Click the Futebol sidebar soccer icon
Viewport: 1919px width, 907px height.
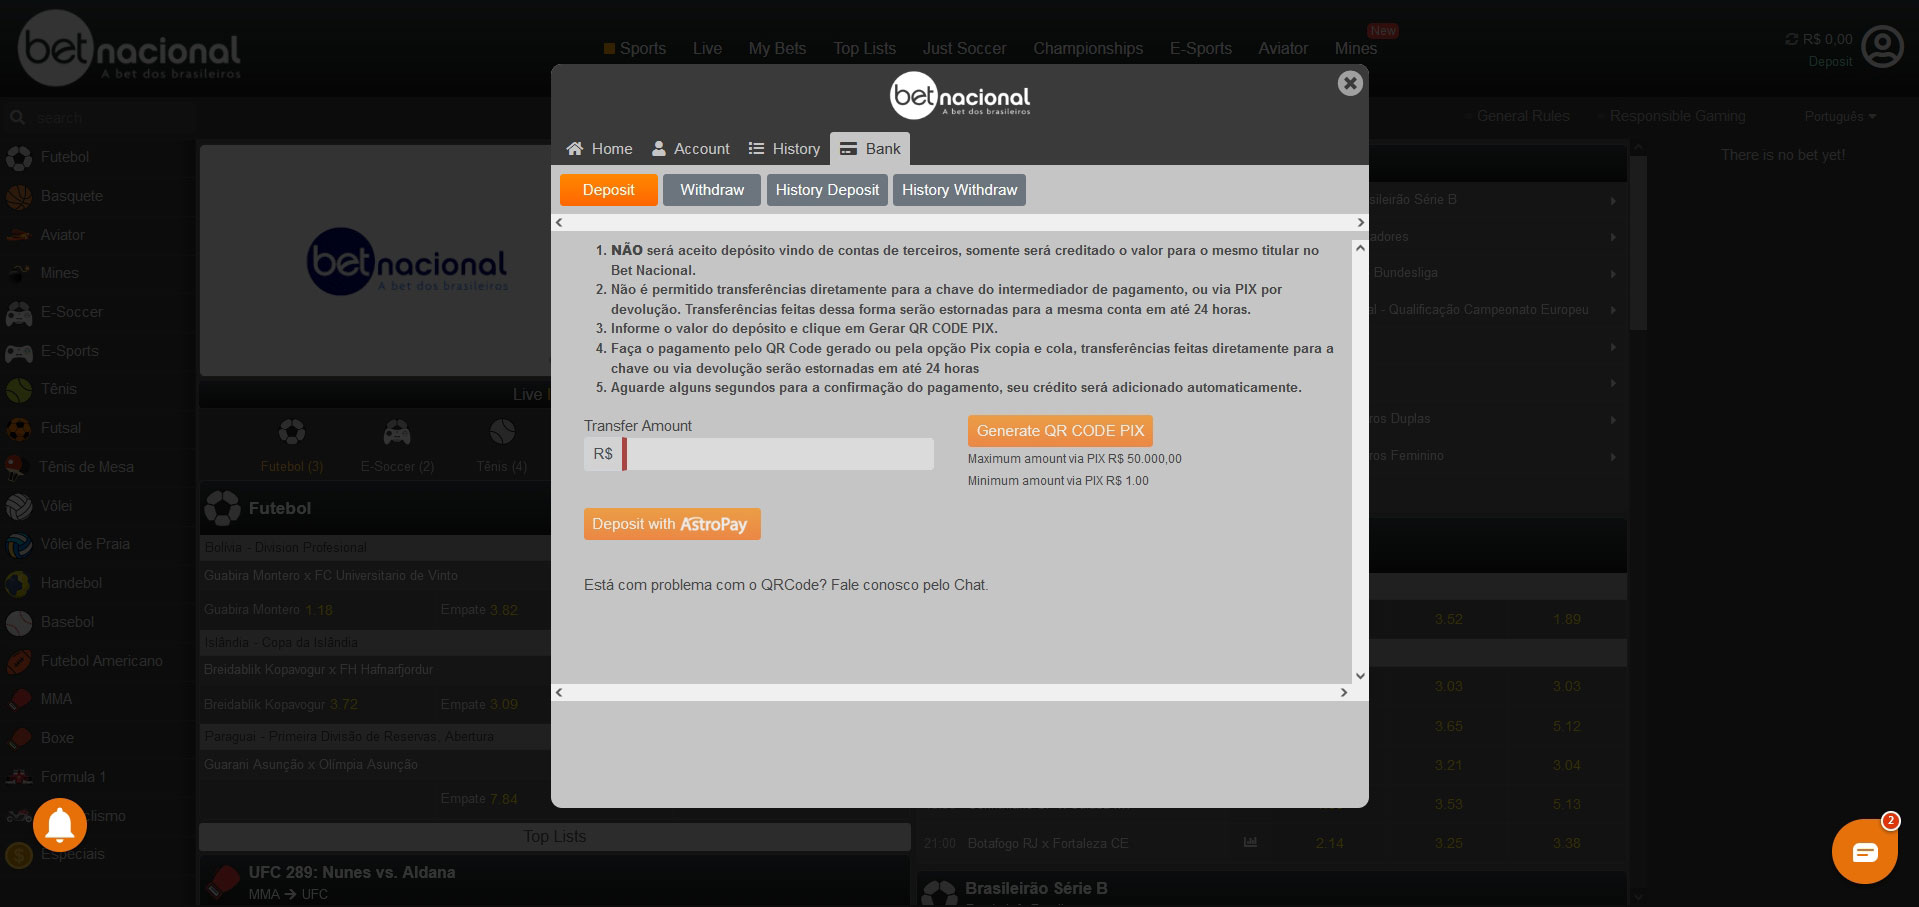coord(19,158)
